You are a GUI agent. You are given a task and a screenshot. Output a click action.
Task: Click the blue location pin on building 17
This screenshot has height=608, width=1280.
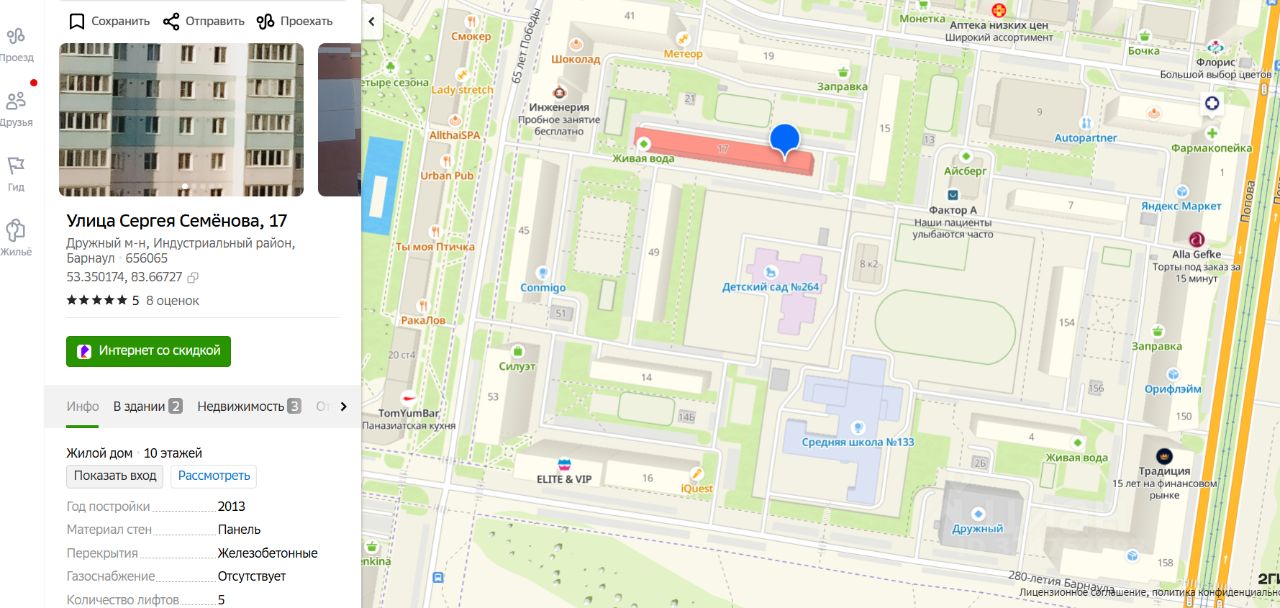point(785,141)
